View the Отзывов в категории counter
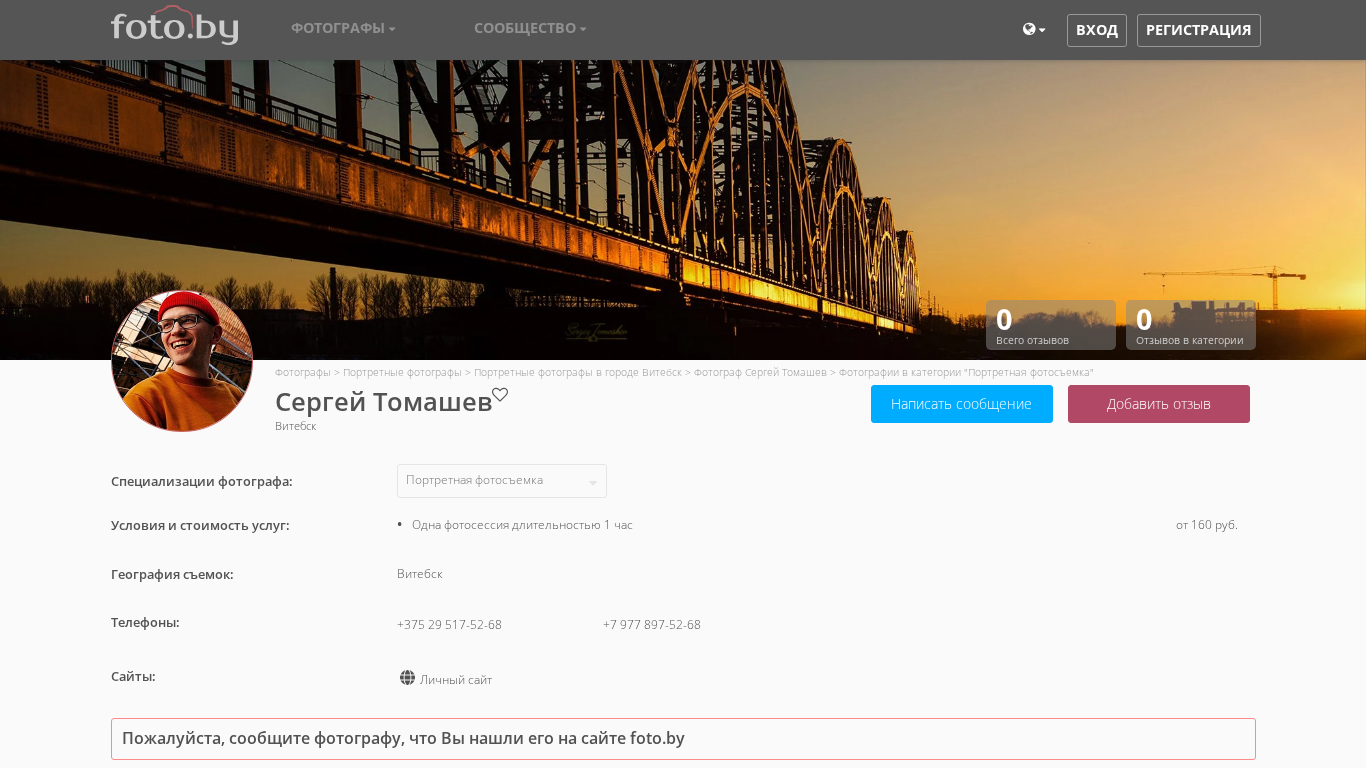 [1190, 325]
